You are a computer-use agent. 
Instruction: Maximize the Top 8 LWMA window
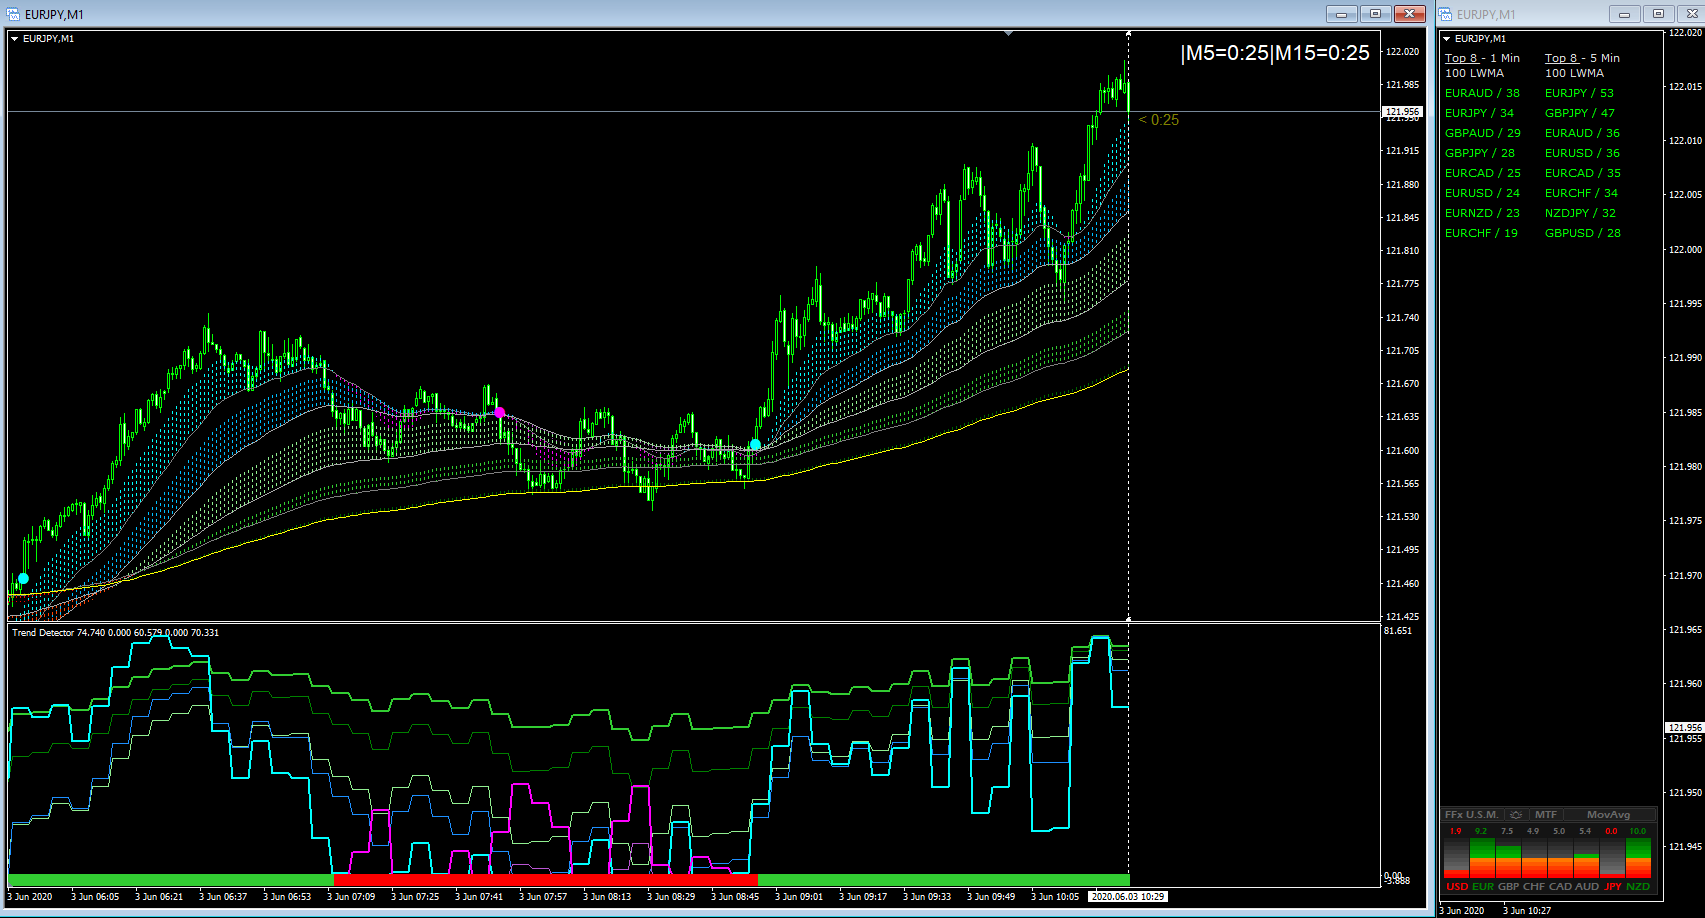[1658, 14]
